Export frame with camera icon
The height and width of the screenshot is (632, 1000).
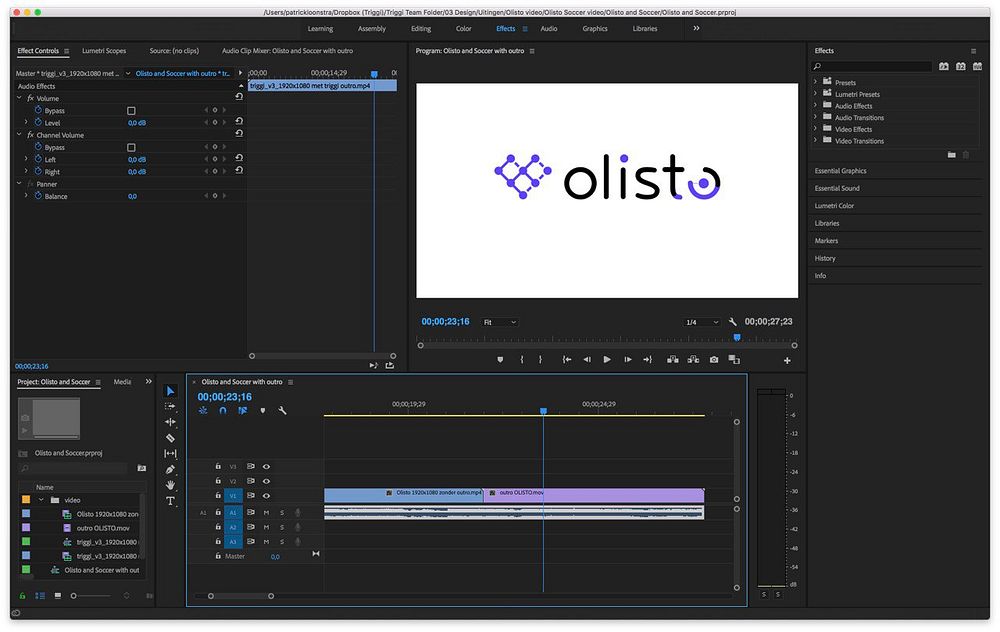[714, 360]
